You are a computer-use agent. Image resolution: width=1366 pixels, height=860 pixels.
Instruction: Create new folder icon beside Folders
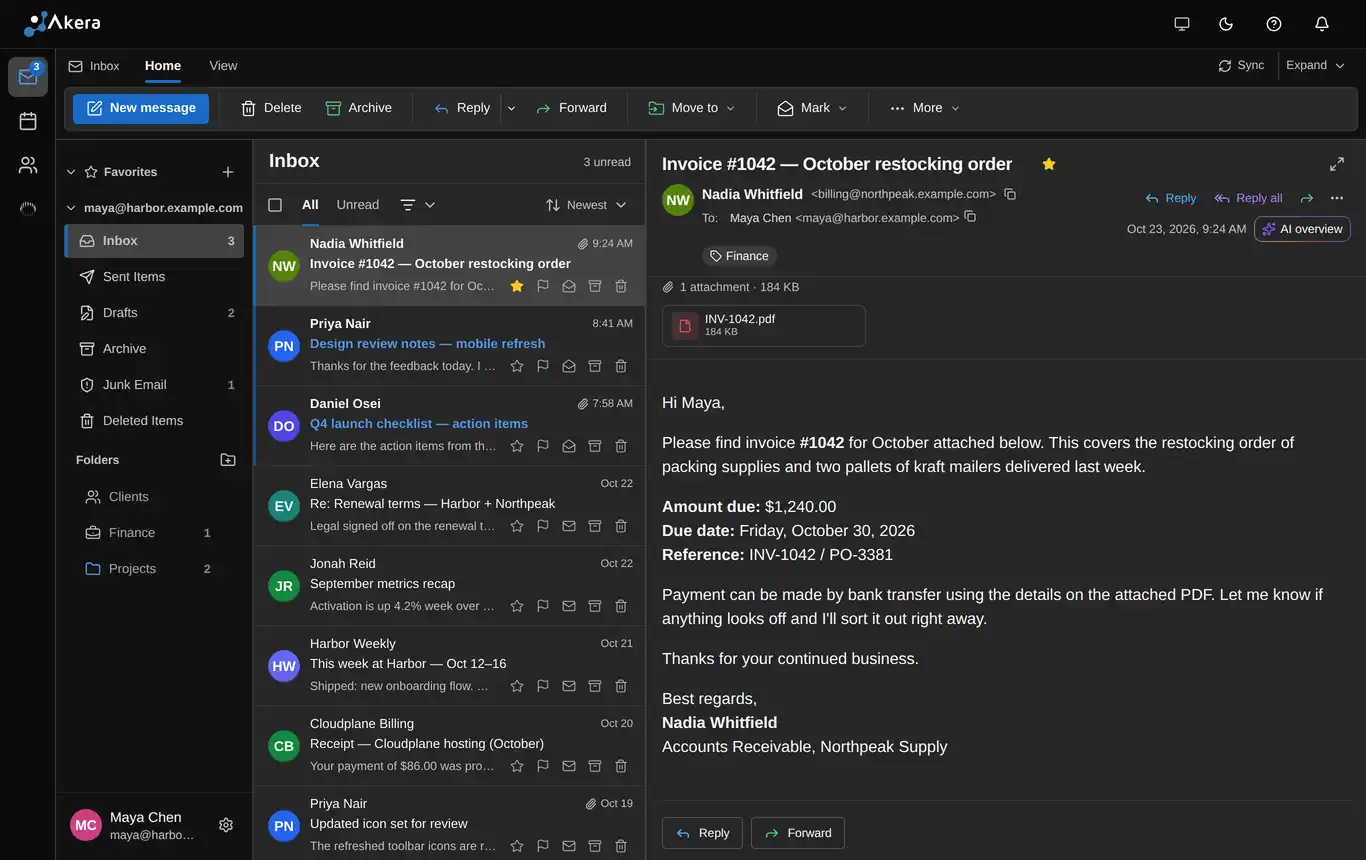point(228,460)
